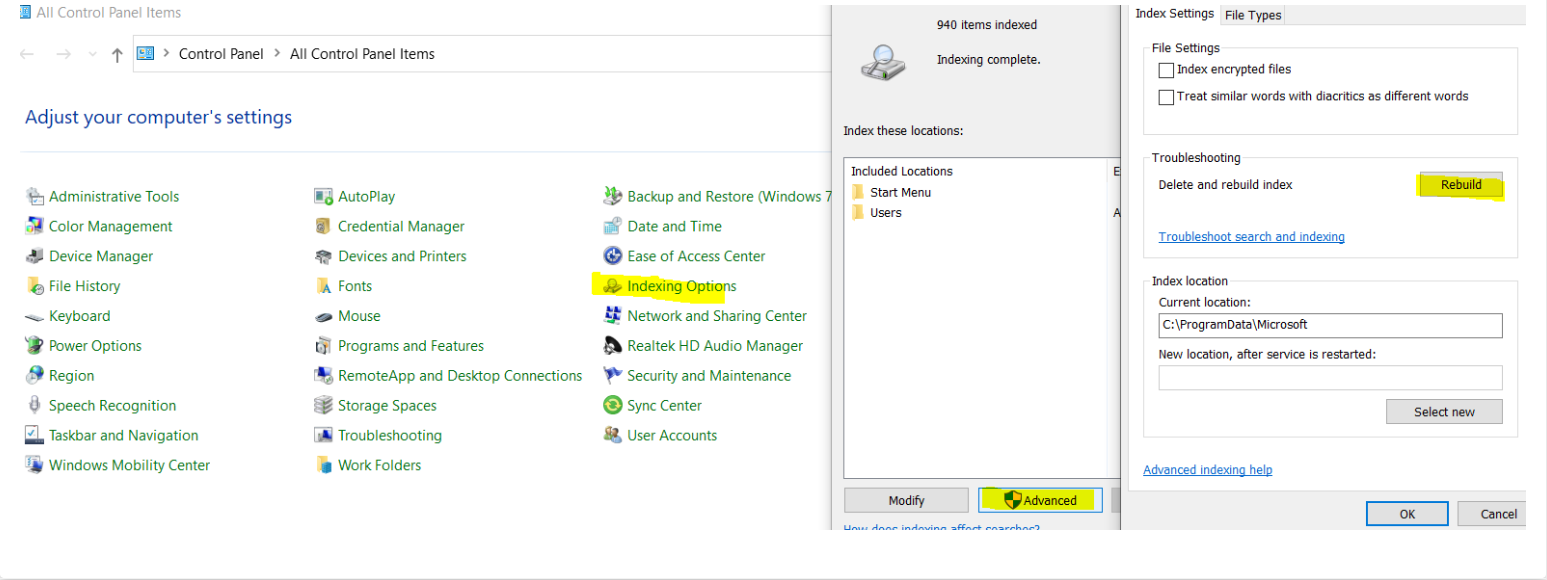
Task: Open Power Options
Action: [93, 345]
